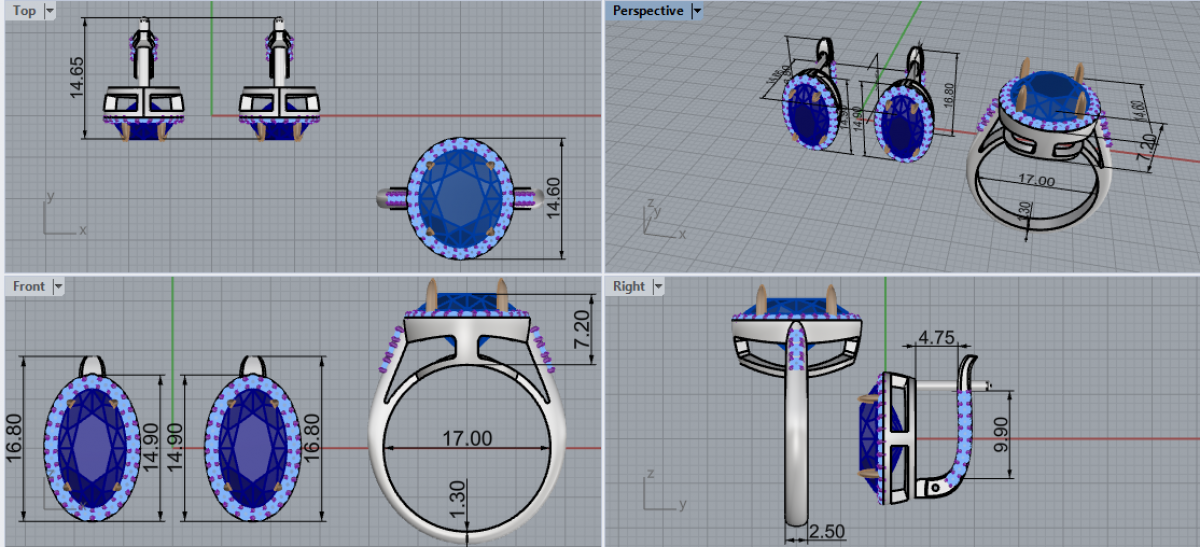The image size is (1200, 547).
Task: Click the world axes icon in Right viewport
Action: point(662,490)
